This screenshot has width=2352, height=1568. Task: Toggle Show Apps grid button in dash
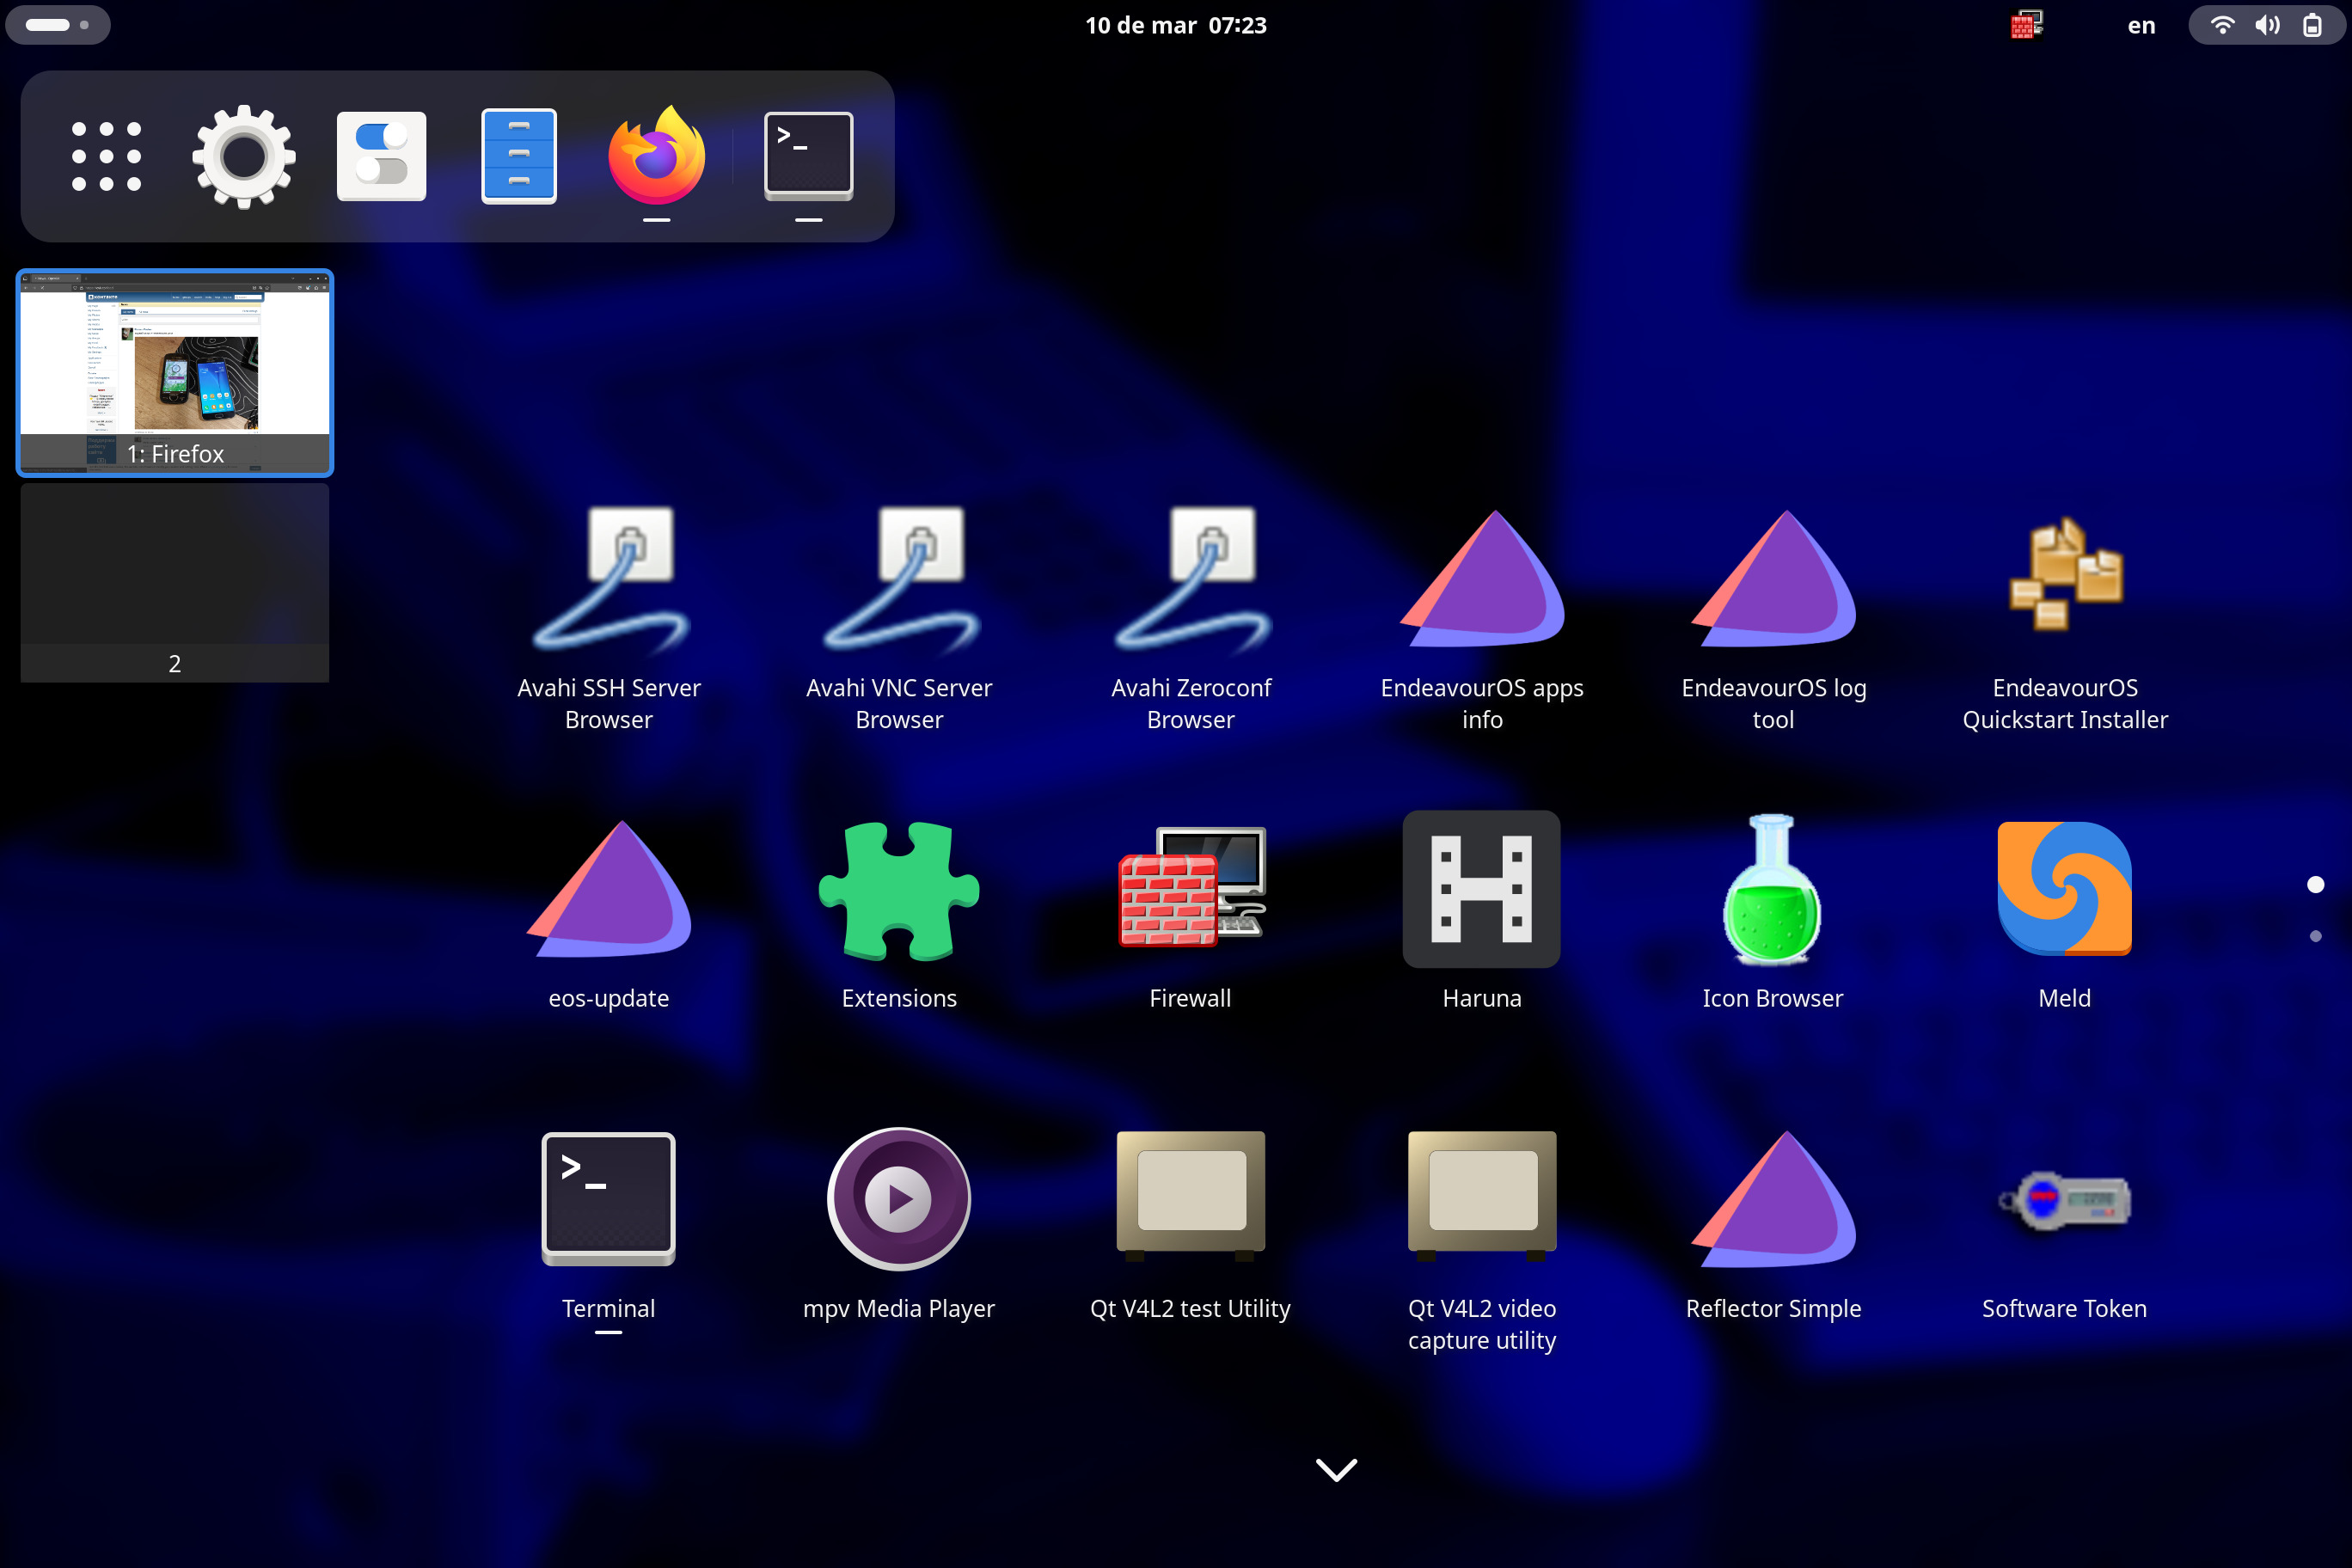point(106,157)
